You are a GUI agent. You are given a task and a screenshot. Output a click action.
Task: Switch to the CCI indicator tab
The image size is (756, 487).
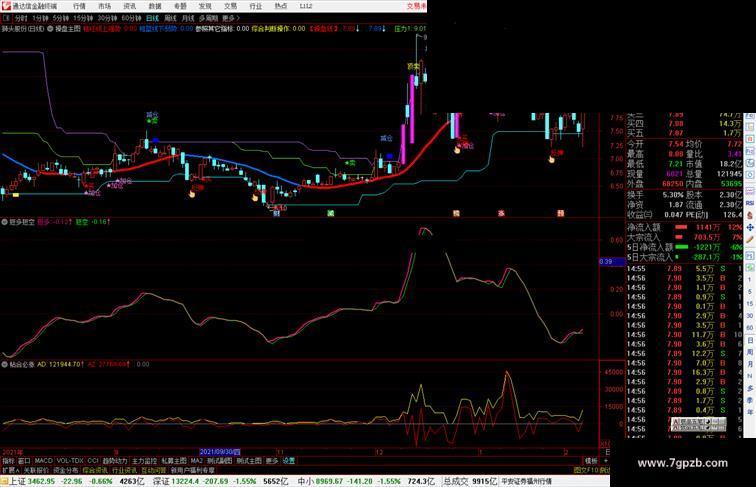tap(93, 461)
